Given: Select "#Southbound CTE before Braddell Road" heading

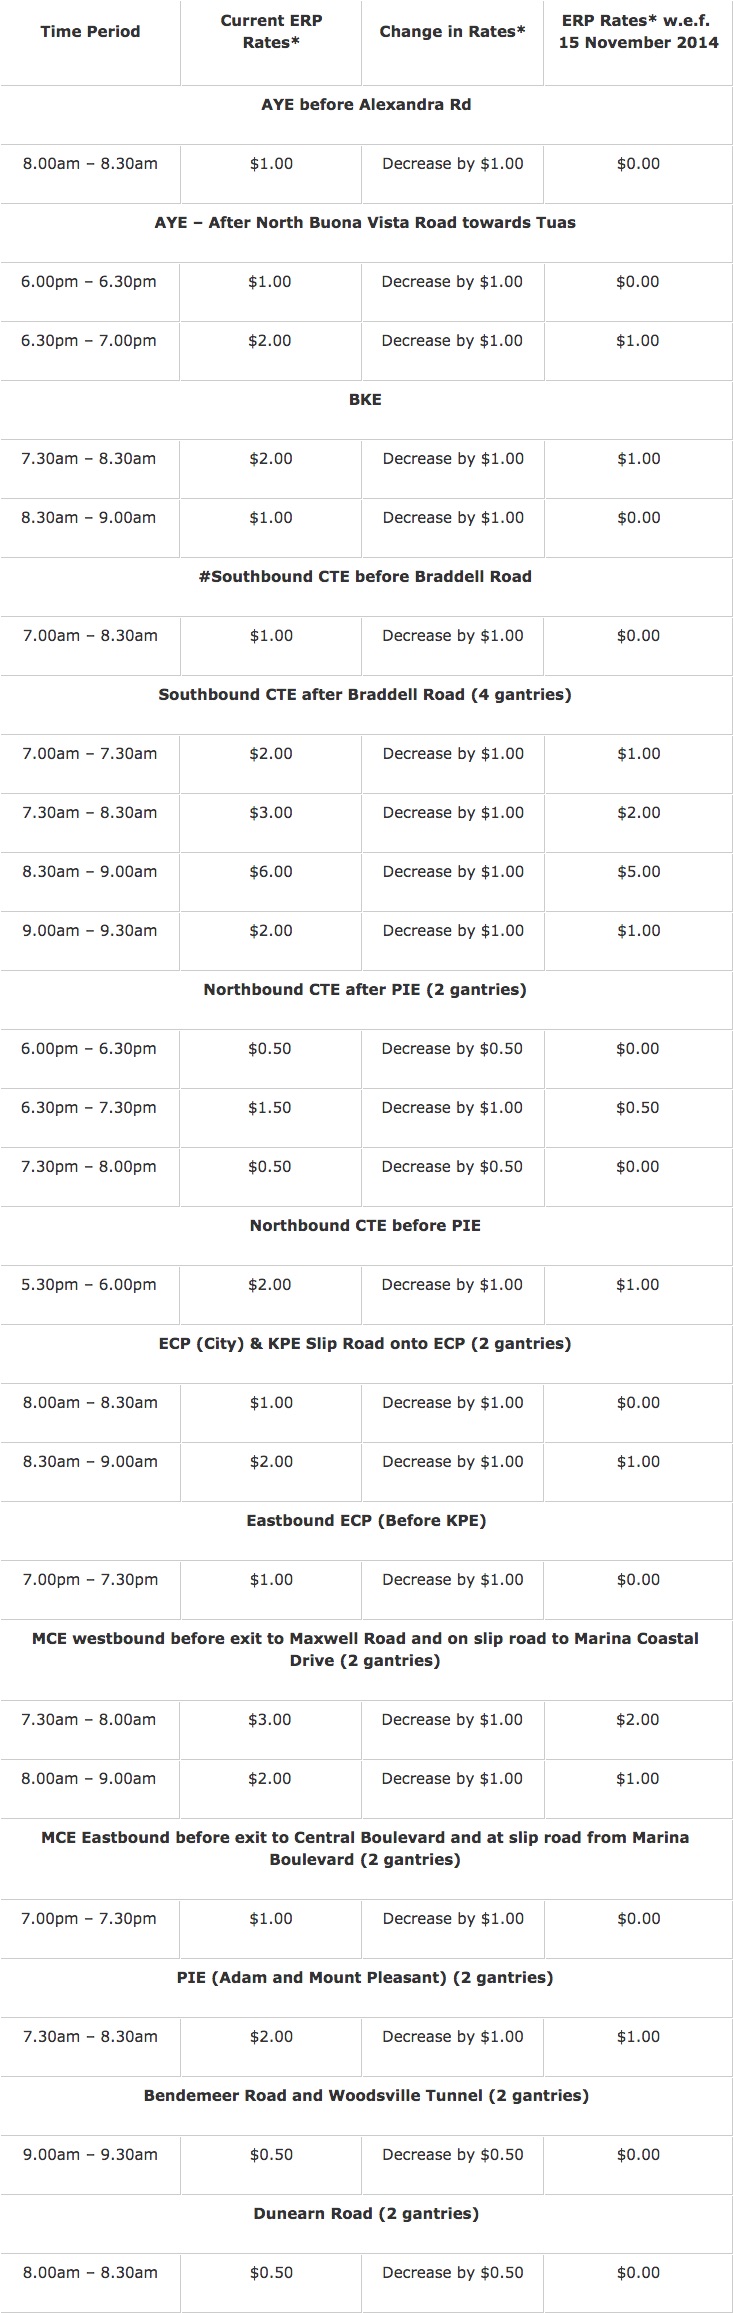Looking at the screenshot, I should point(366,577).
